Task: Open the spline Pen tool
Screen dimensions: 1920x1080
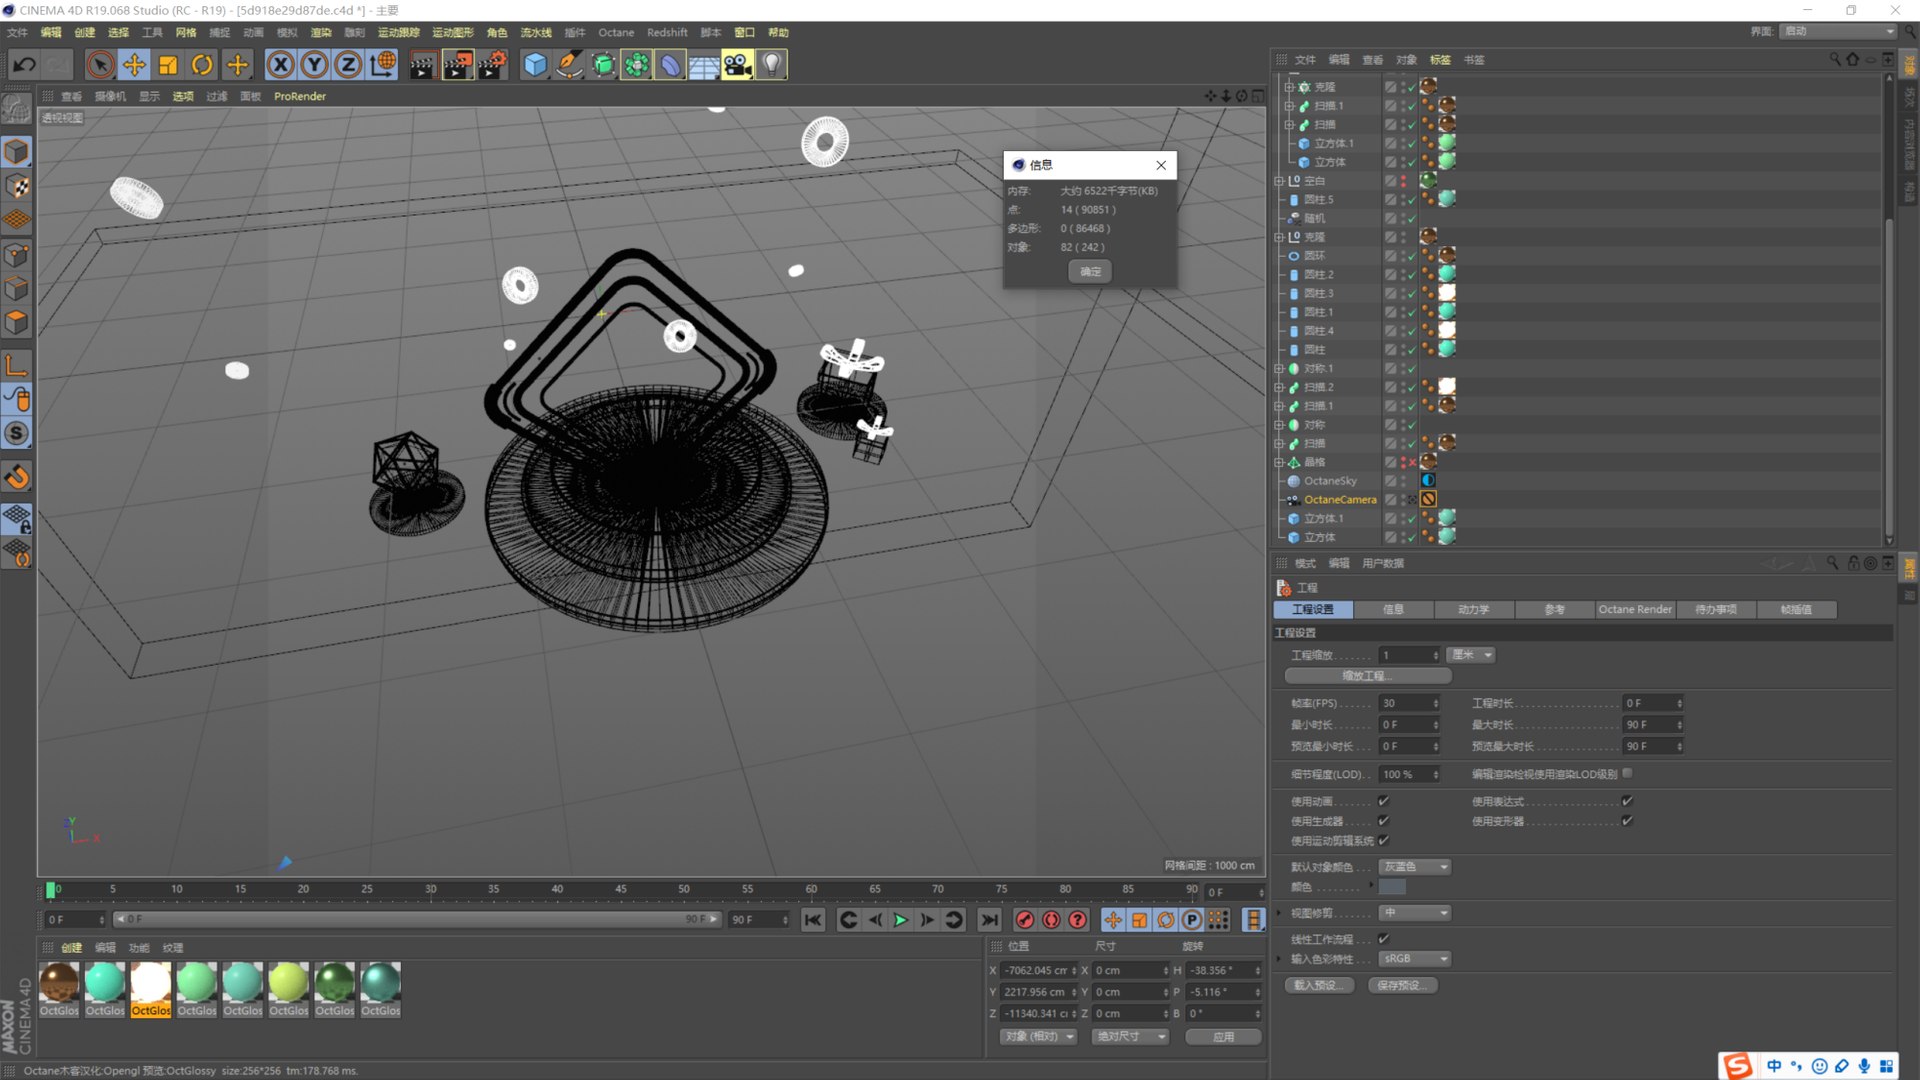Action: [x=569, y=65]
